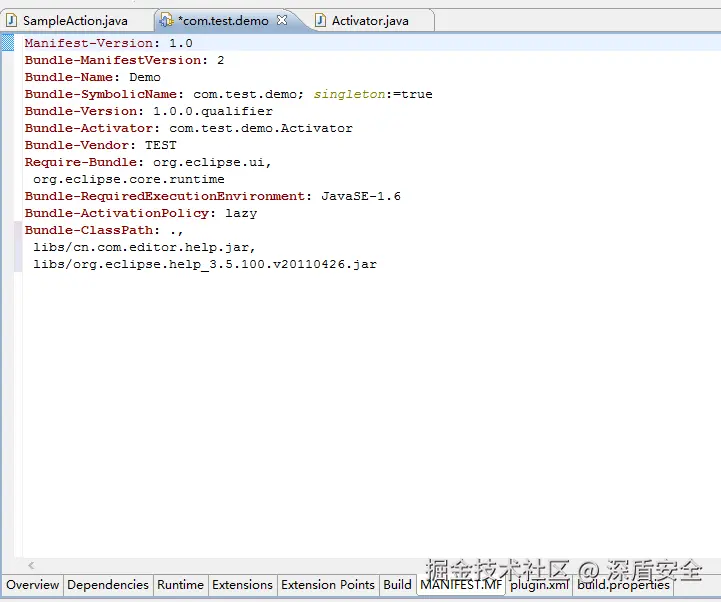
Task: Click the Bundle-ClassPath header
Action: tap(89, 230)
